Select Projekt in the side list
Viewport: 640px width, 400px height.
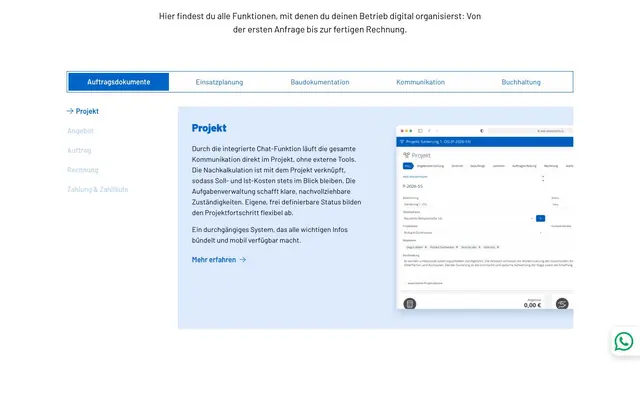[x=83, y=111]
